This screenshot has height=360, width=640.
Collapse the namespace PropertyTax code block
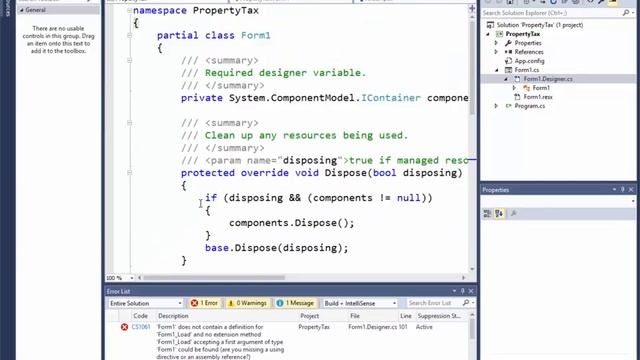(x=129, y=10)
